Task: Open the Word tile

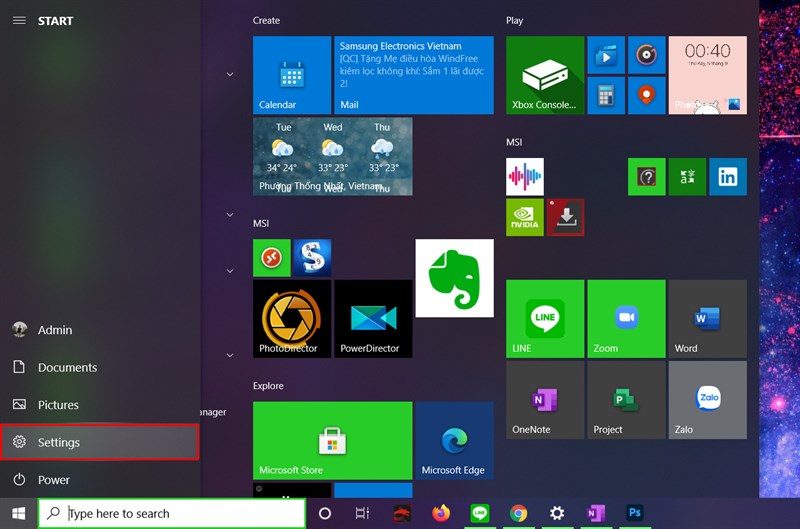Action: [708, 319]
